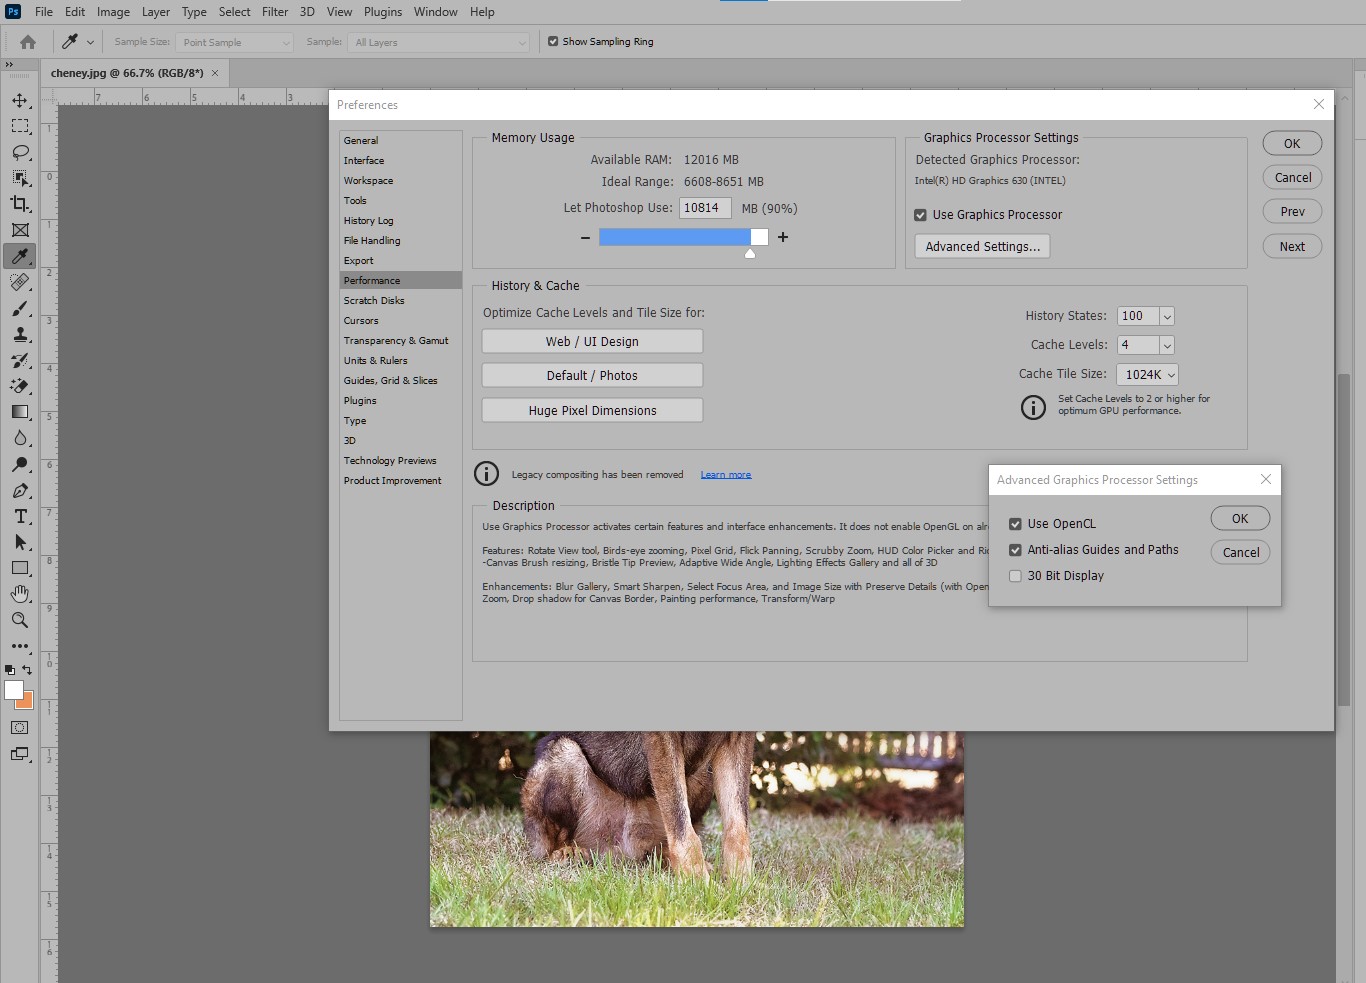Activate the Horizontal Type tool
This screenshot has height=983, width=1366.
pos(20,517)
